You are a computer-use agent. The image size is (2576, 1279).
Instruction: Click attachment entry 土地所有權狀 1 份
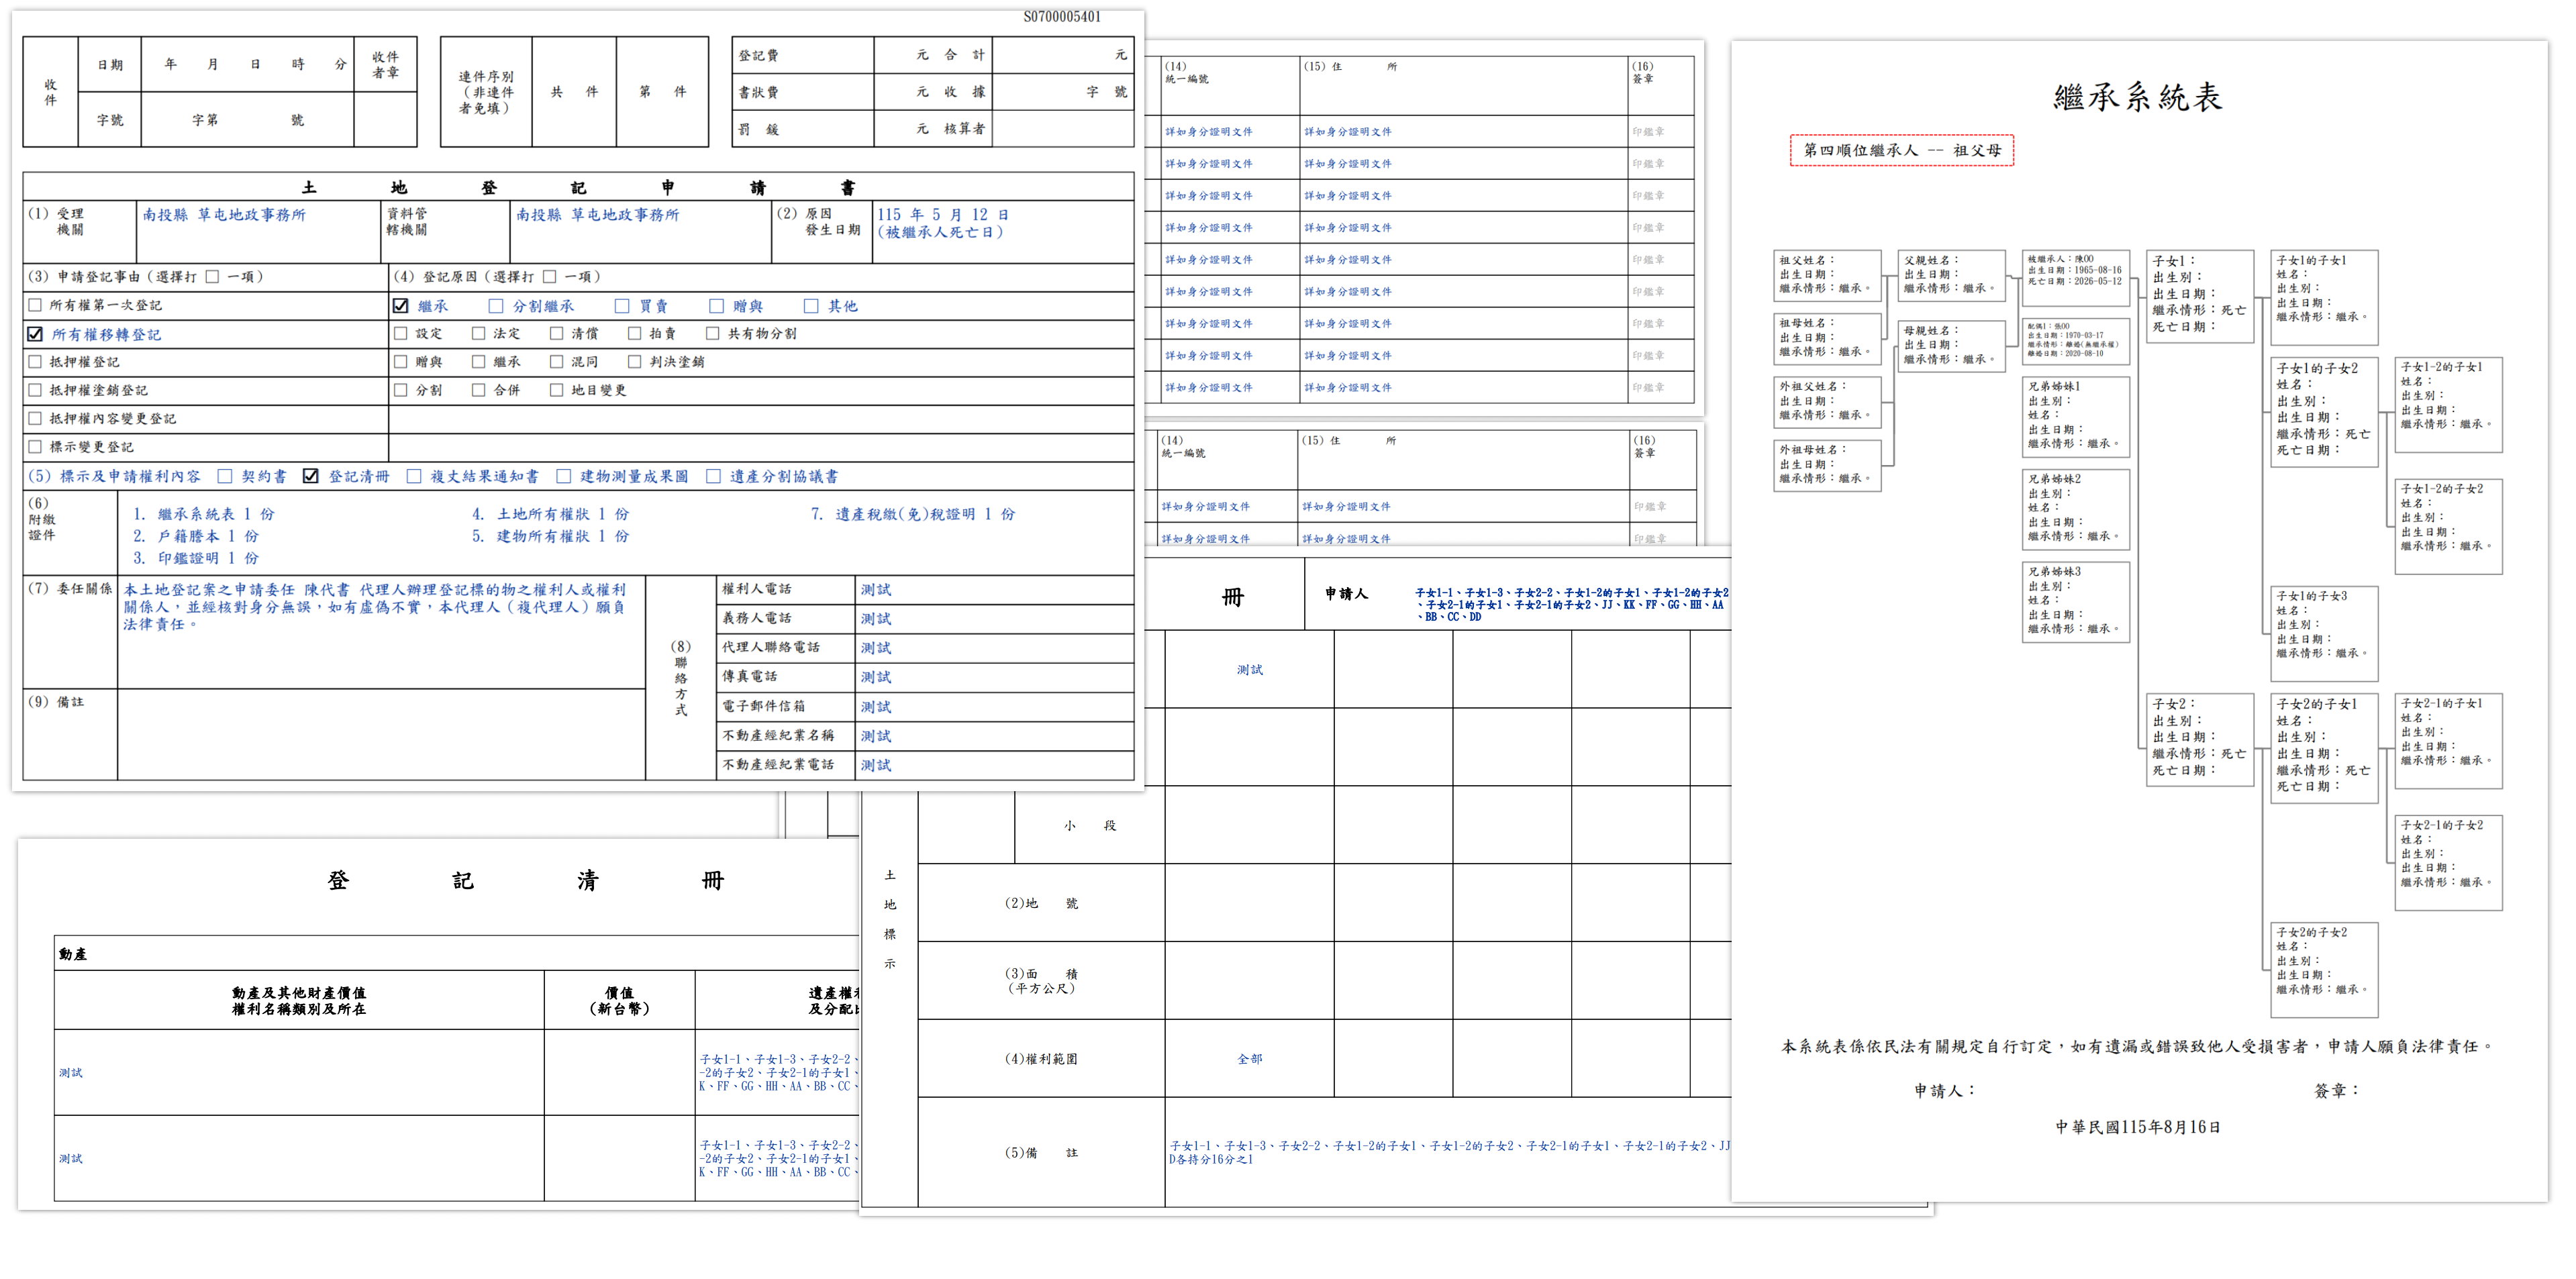coord(551,514)
